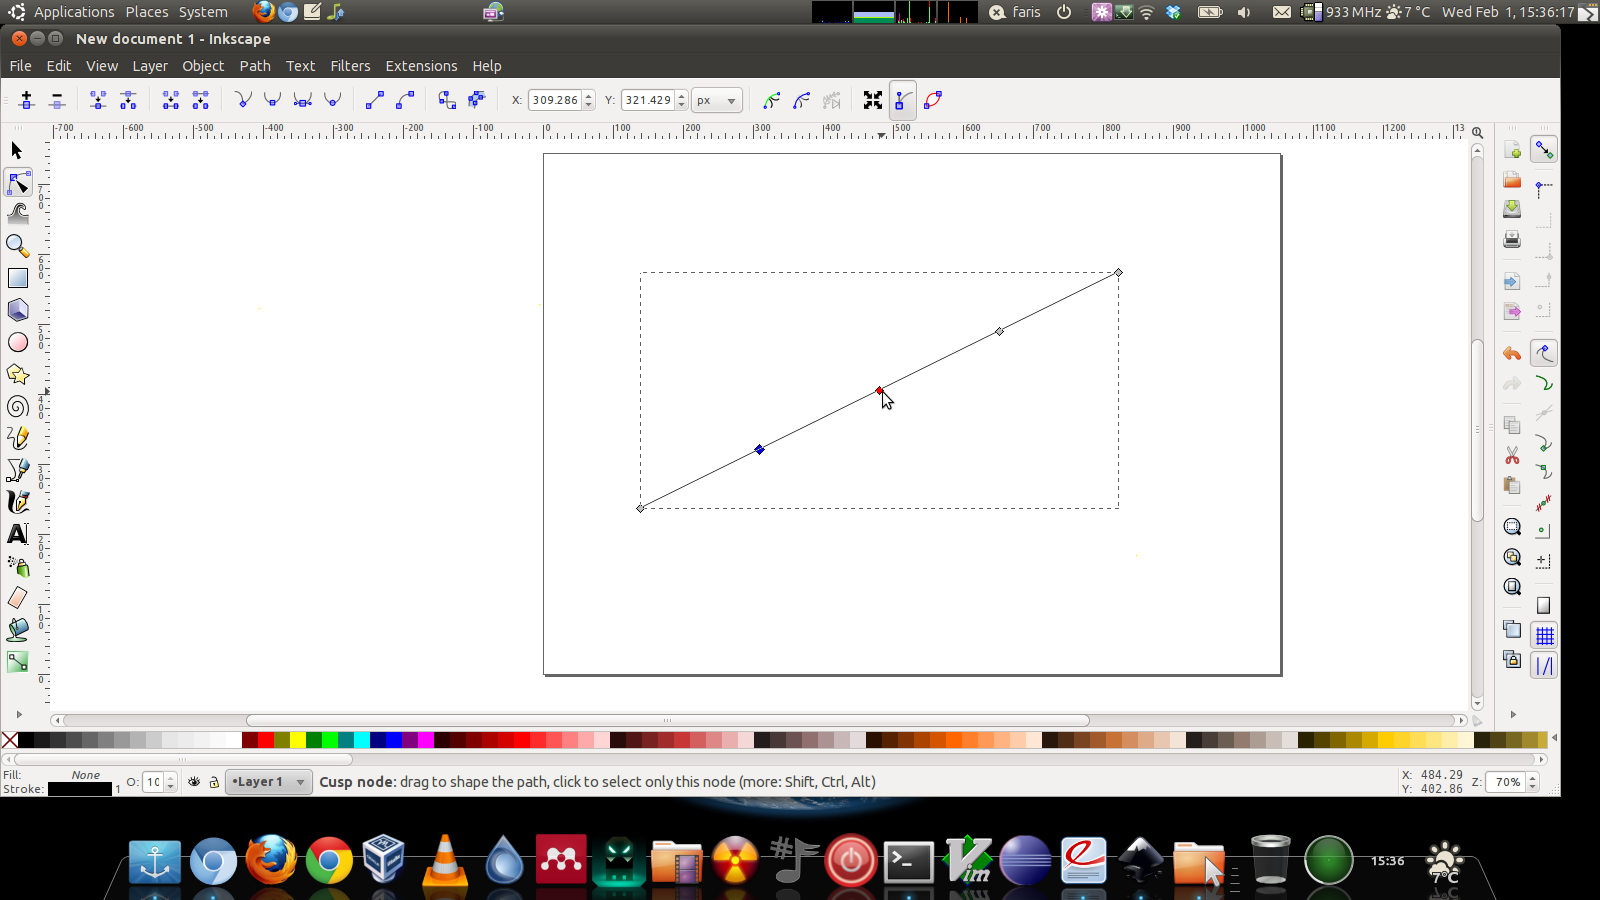Choose the Star and polygon tool
Screen dimensions: 1600x900
coord(18,374)
